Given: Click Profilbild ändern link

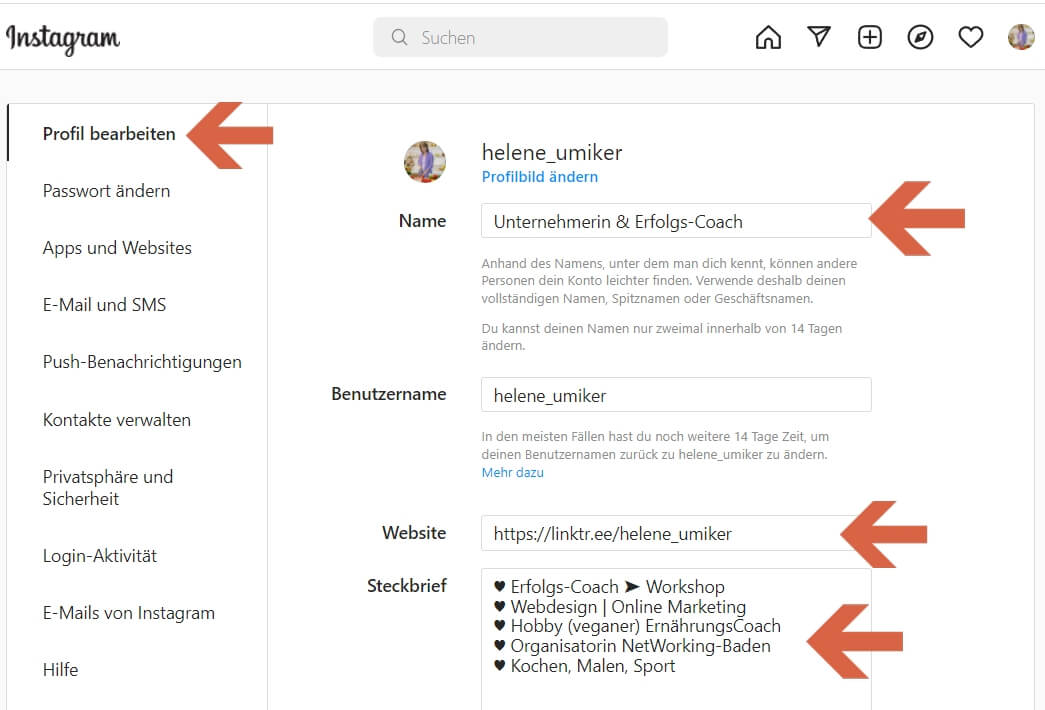Looking at the screenshot, I should pos(540,177).
